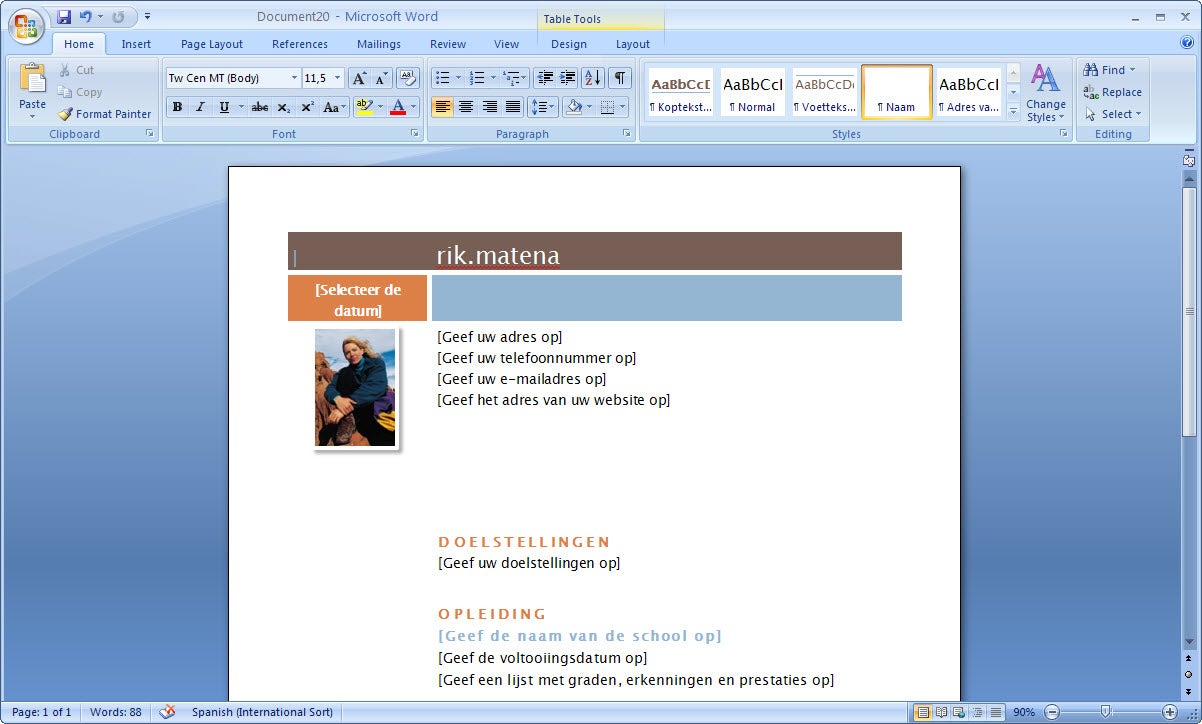Image resolution: width=1202 pixels, height=724 pixels.
Task: Switch to Draft view
Action: point(995,712)
